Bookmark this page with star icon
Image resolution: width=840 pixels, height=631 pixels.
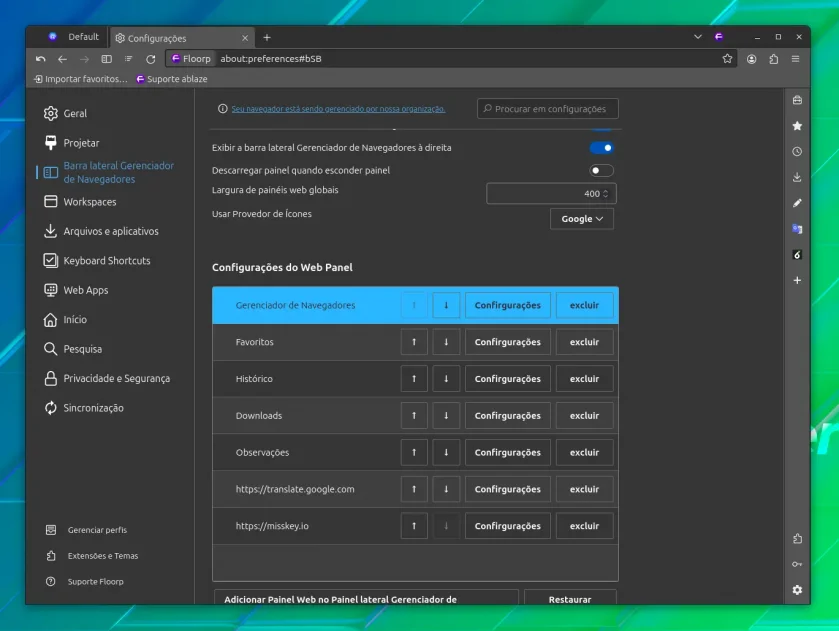(x=727, y=59)
